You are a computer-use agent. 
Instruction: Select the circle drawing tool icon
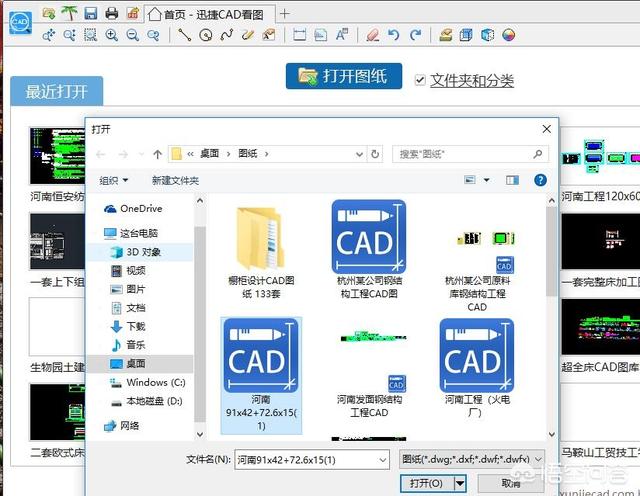point(206,35)
